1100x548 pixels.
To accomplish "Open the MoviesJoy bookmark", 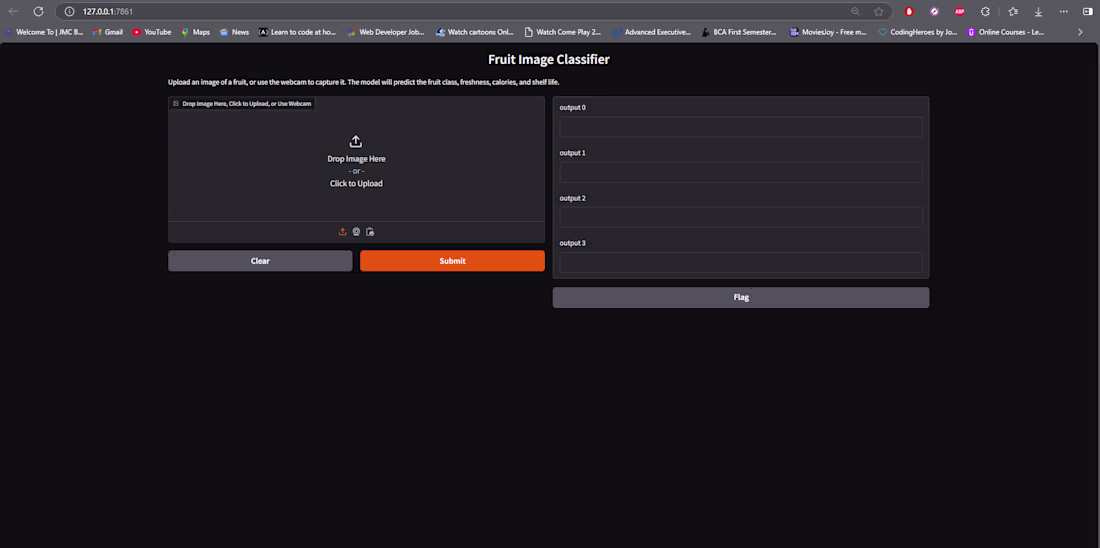I will pyautogui.click(x=829, y=32).
